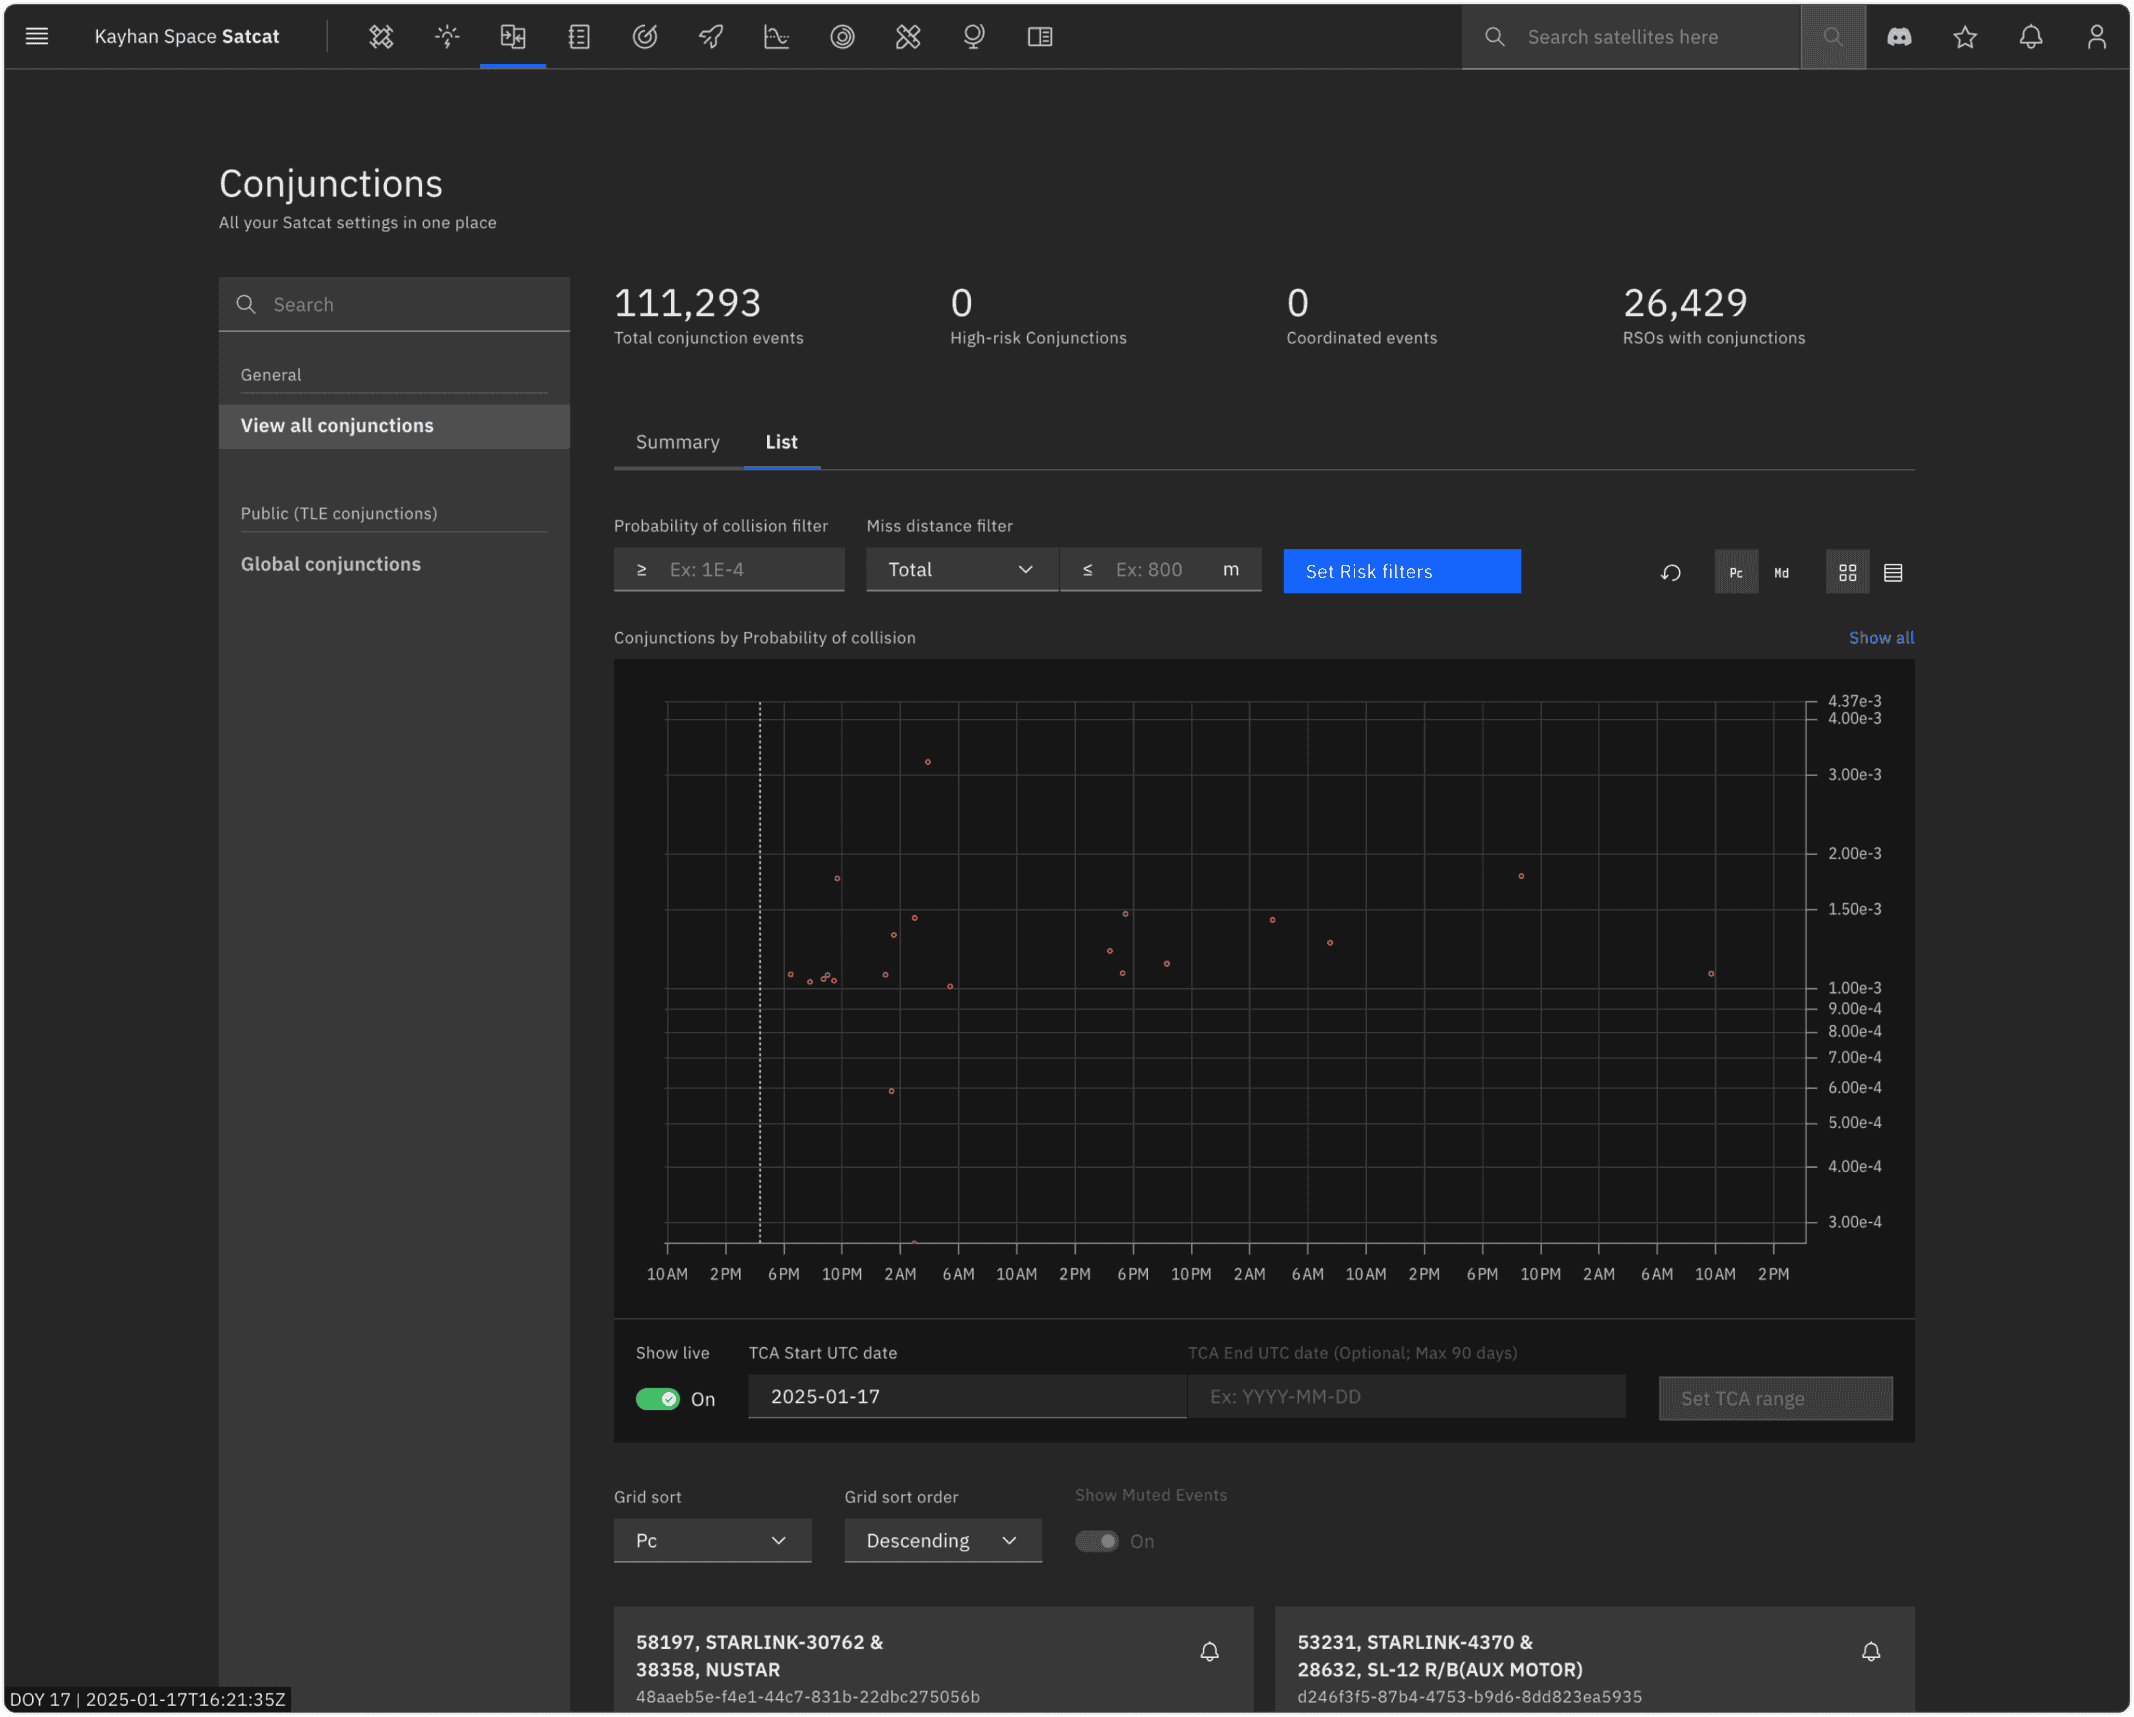Reset filters with the refresh icon
The height and width of the screenshot is (1717, 2134).
tap(1670, 572)
